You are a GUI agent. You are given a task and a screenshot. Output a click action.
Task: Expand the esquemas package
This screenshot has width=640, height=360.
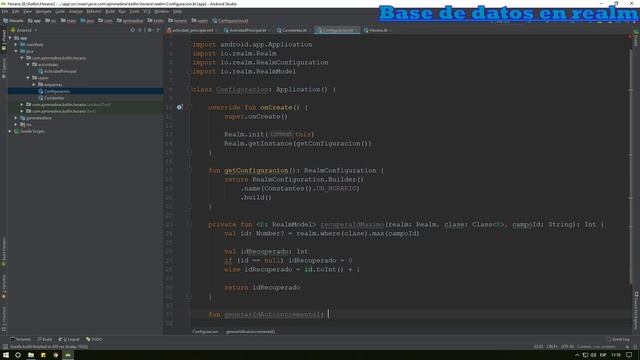[34, 84]
